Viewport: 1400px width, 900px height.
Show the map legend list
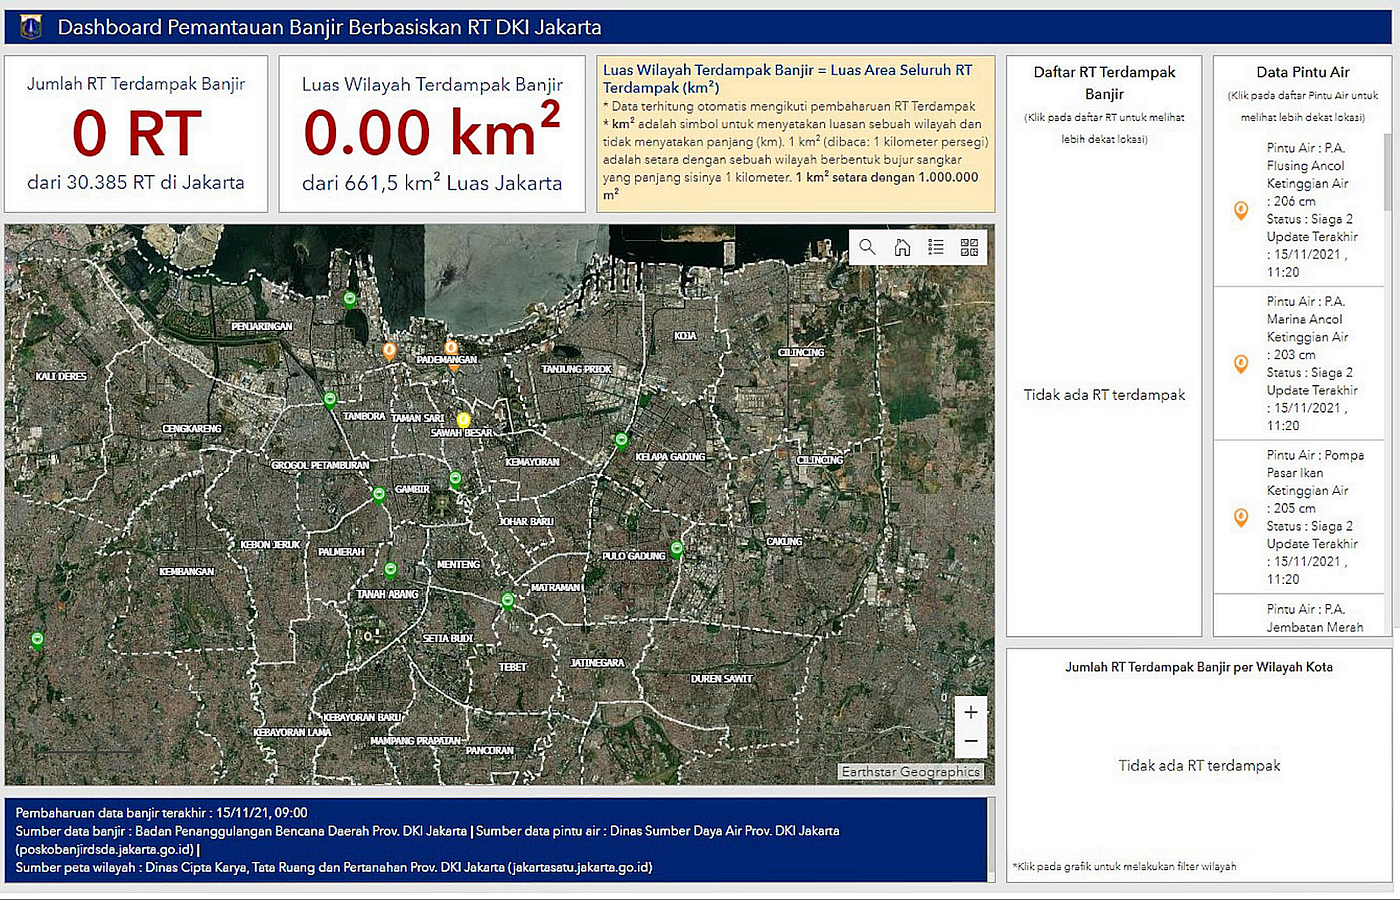pos(936,247)
